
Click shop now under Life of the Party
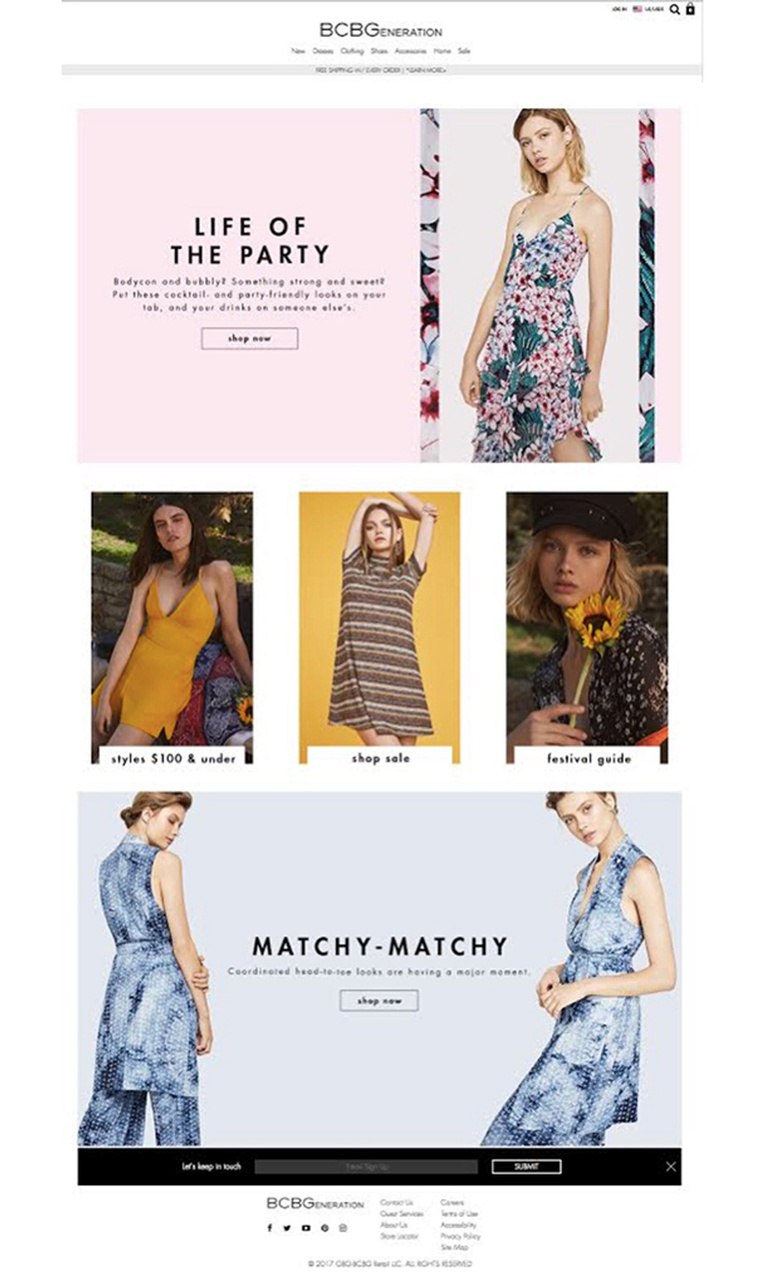click(x=250, y=338)
